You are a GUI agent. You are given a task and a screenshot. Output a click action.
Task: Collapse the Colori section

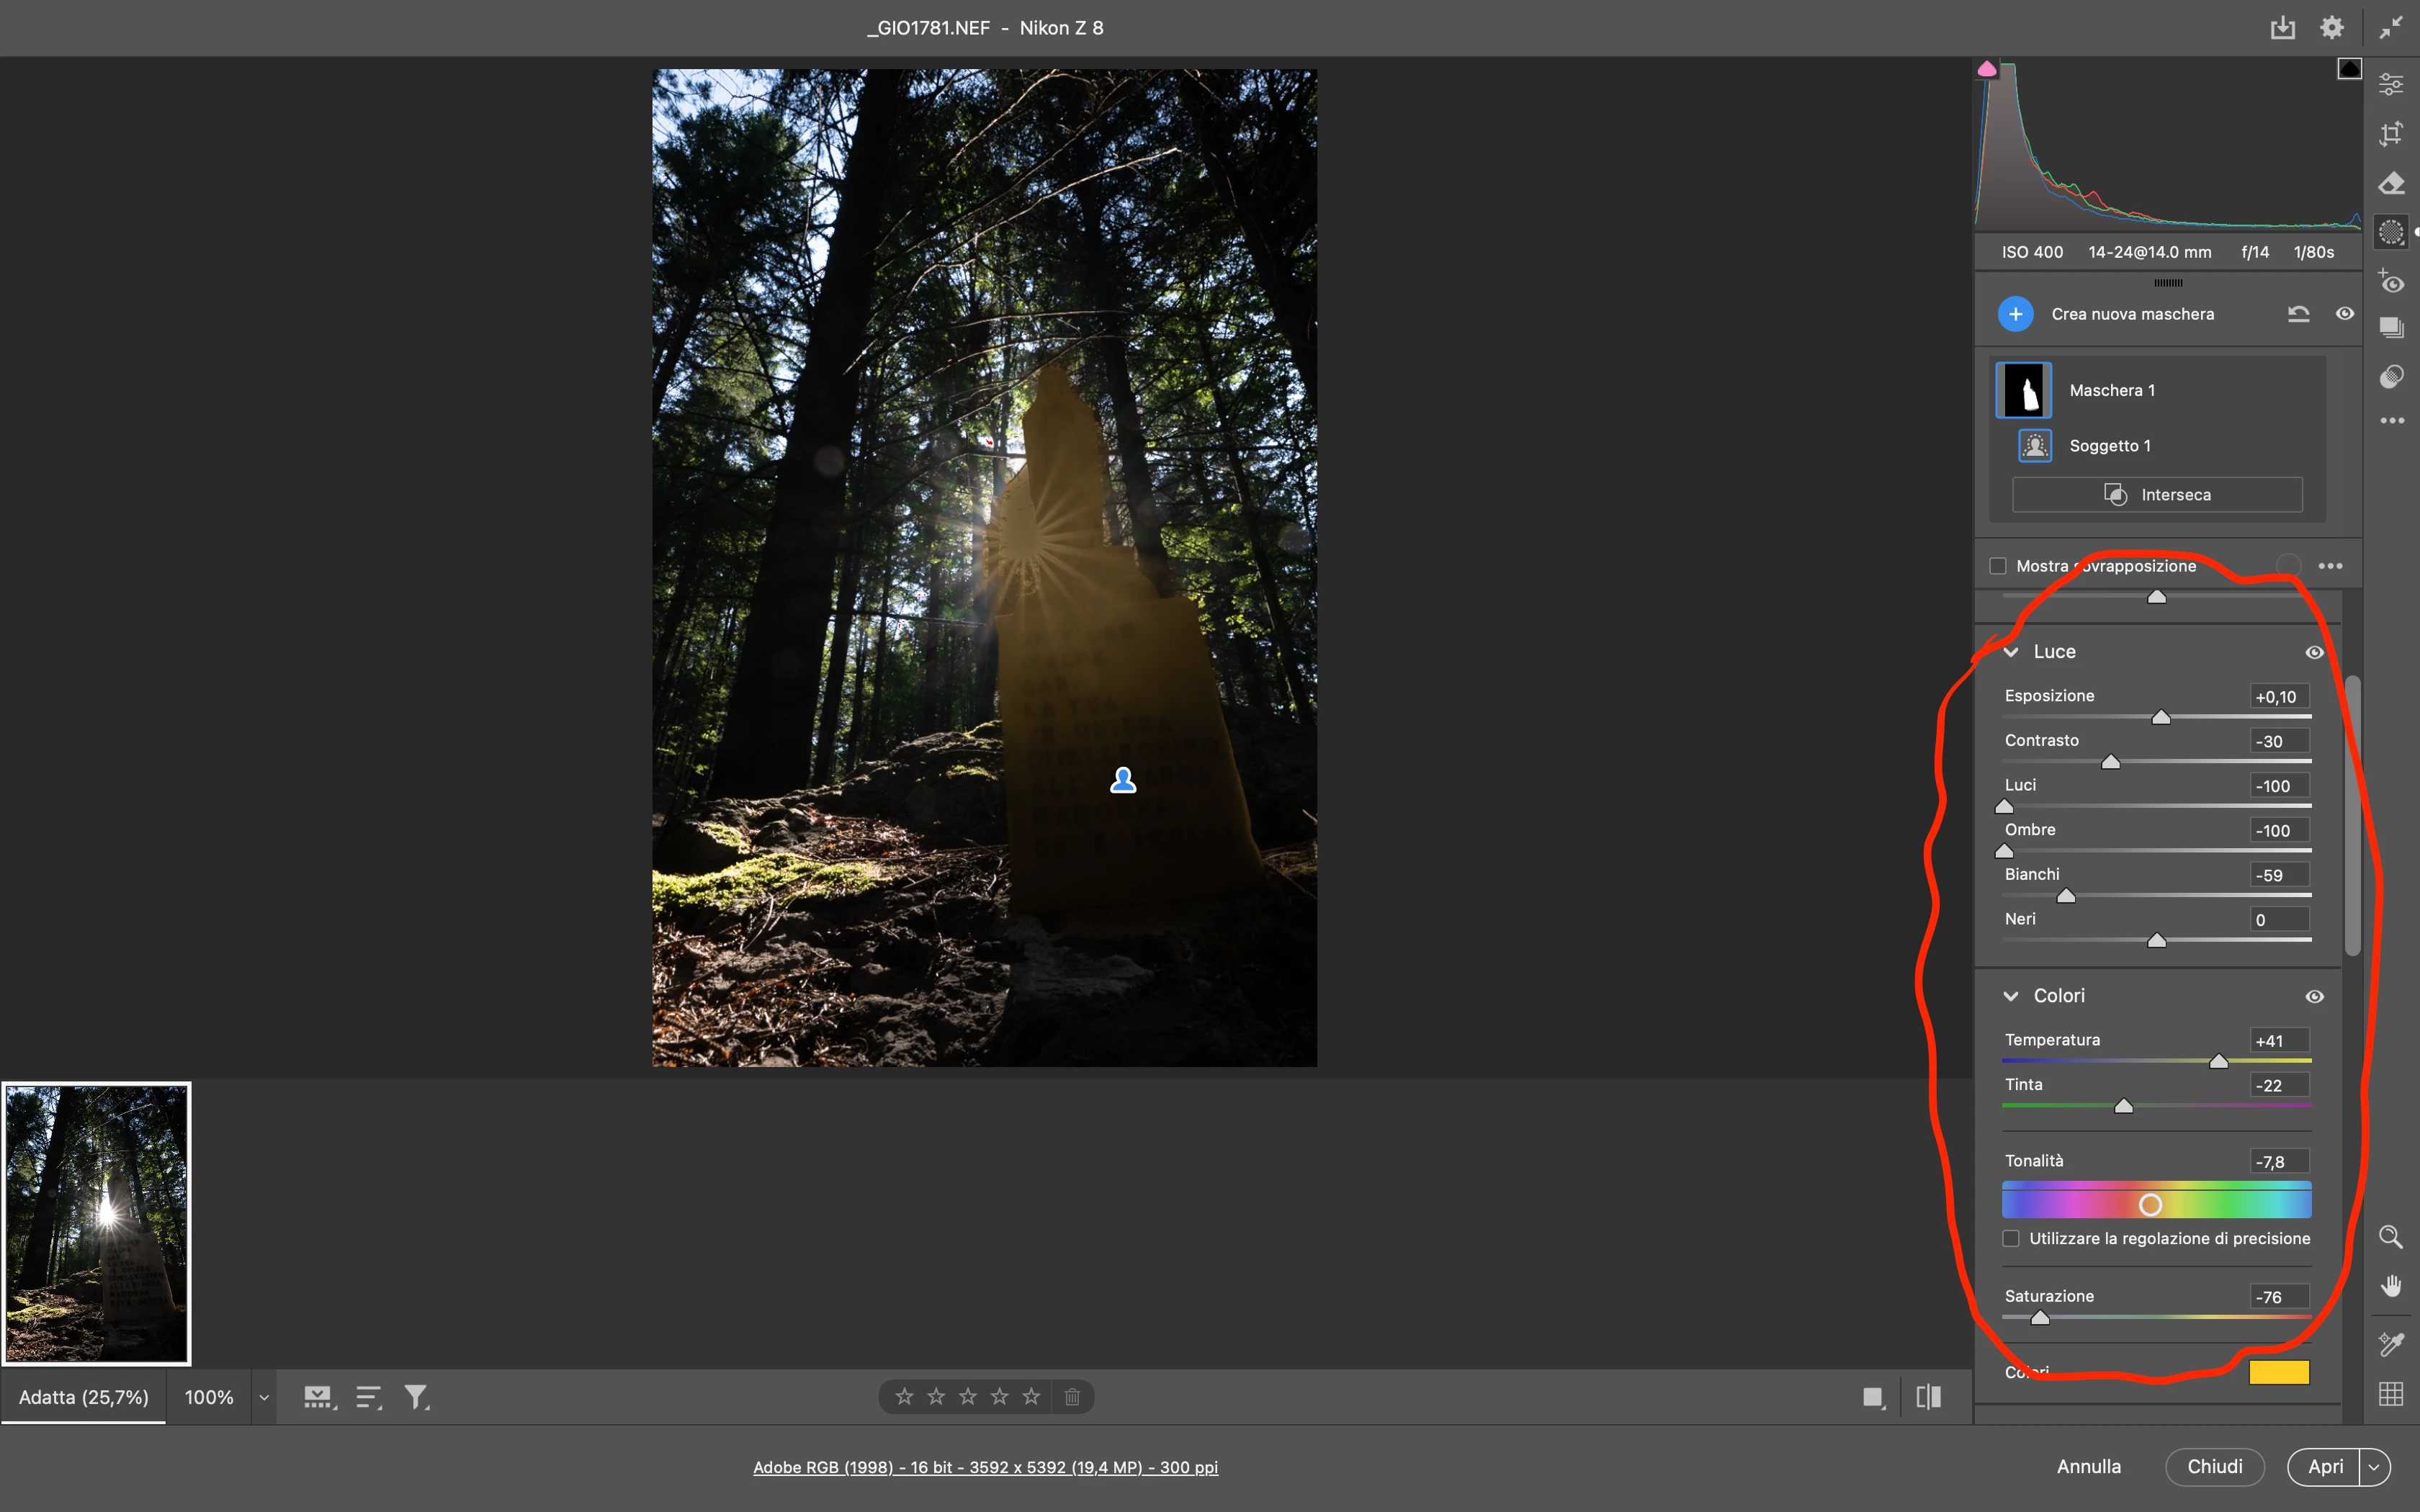2011,996
